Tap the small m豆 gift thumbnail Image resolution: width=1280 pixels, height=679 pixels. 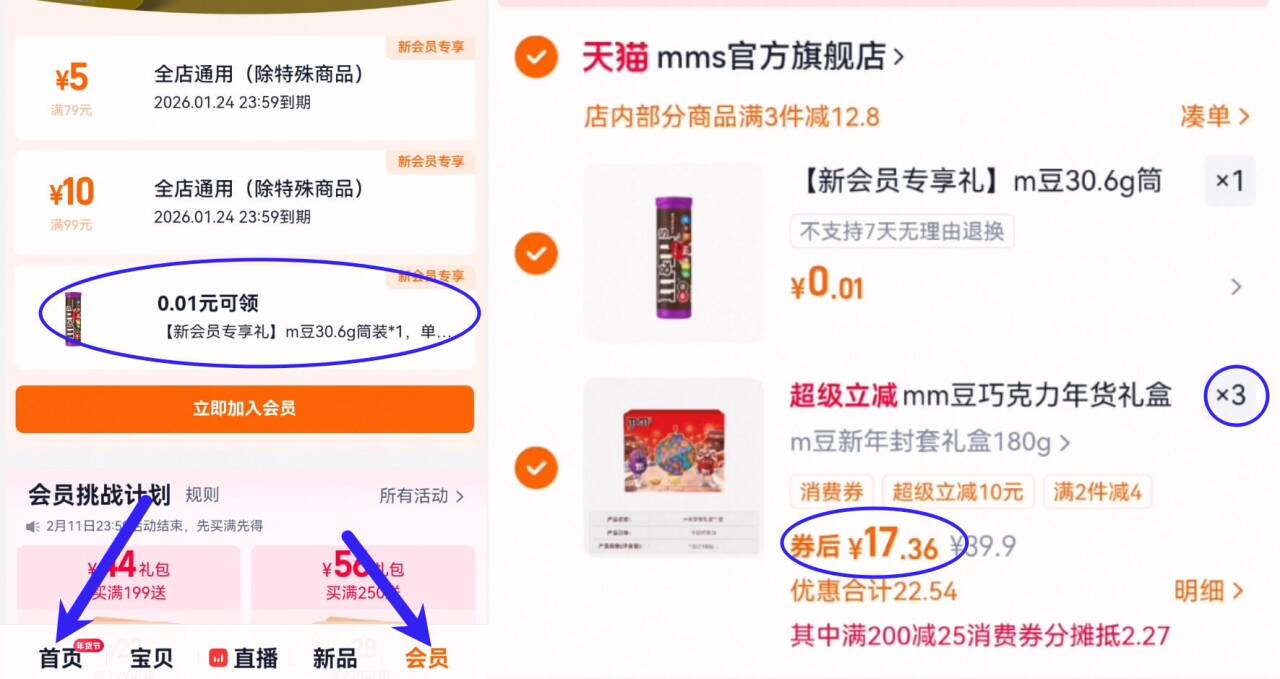pos(72,318)
